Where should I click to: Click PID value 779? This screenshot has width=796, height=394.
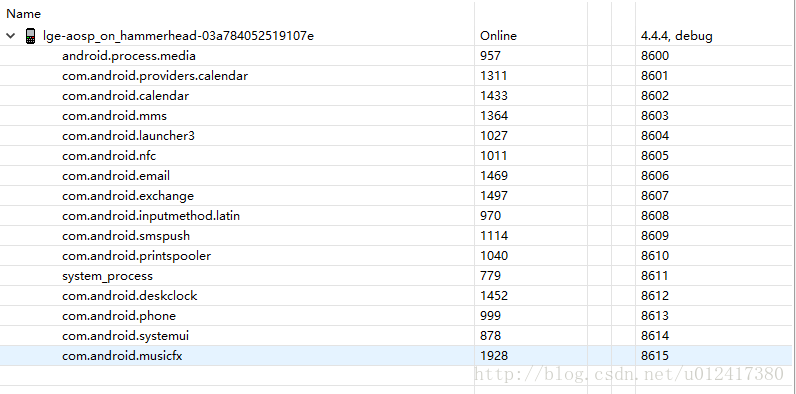tap(490, 276)
